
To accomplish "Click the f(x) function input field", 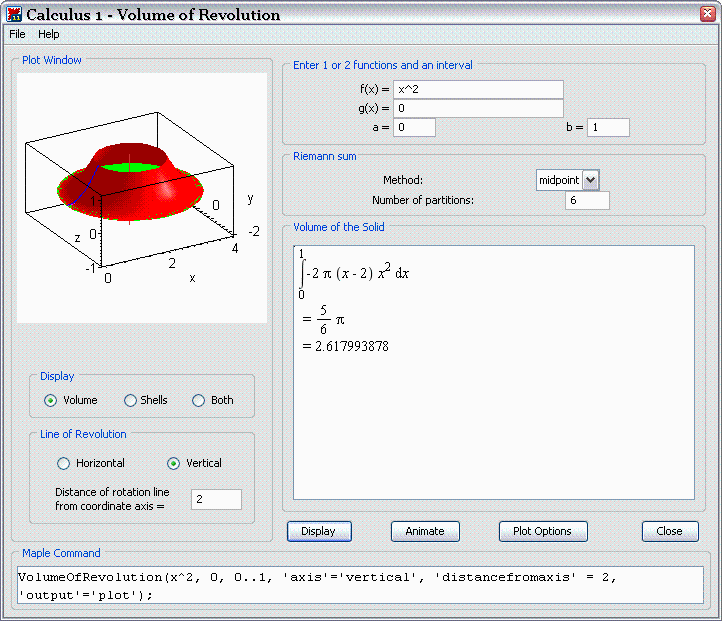I will click(x=478, y=90).
